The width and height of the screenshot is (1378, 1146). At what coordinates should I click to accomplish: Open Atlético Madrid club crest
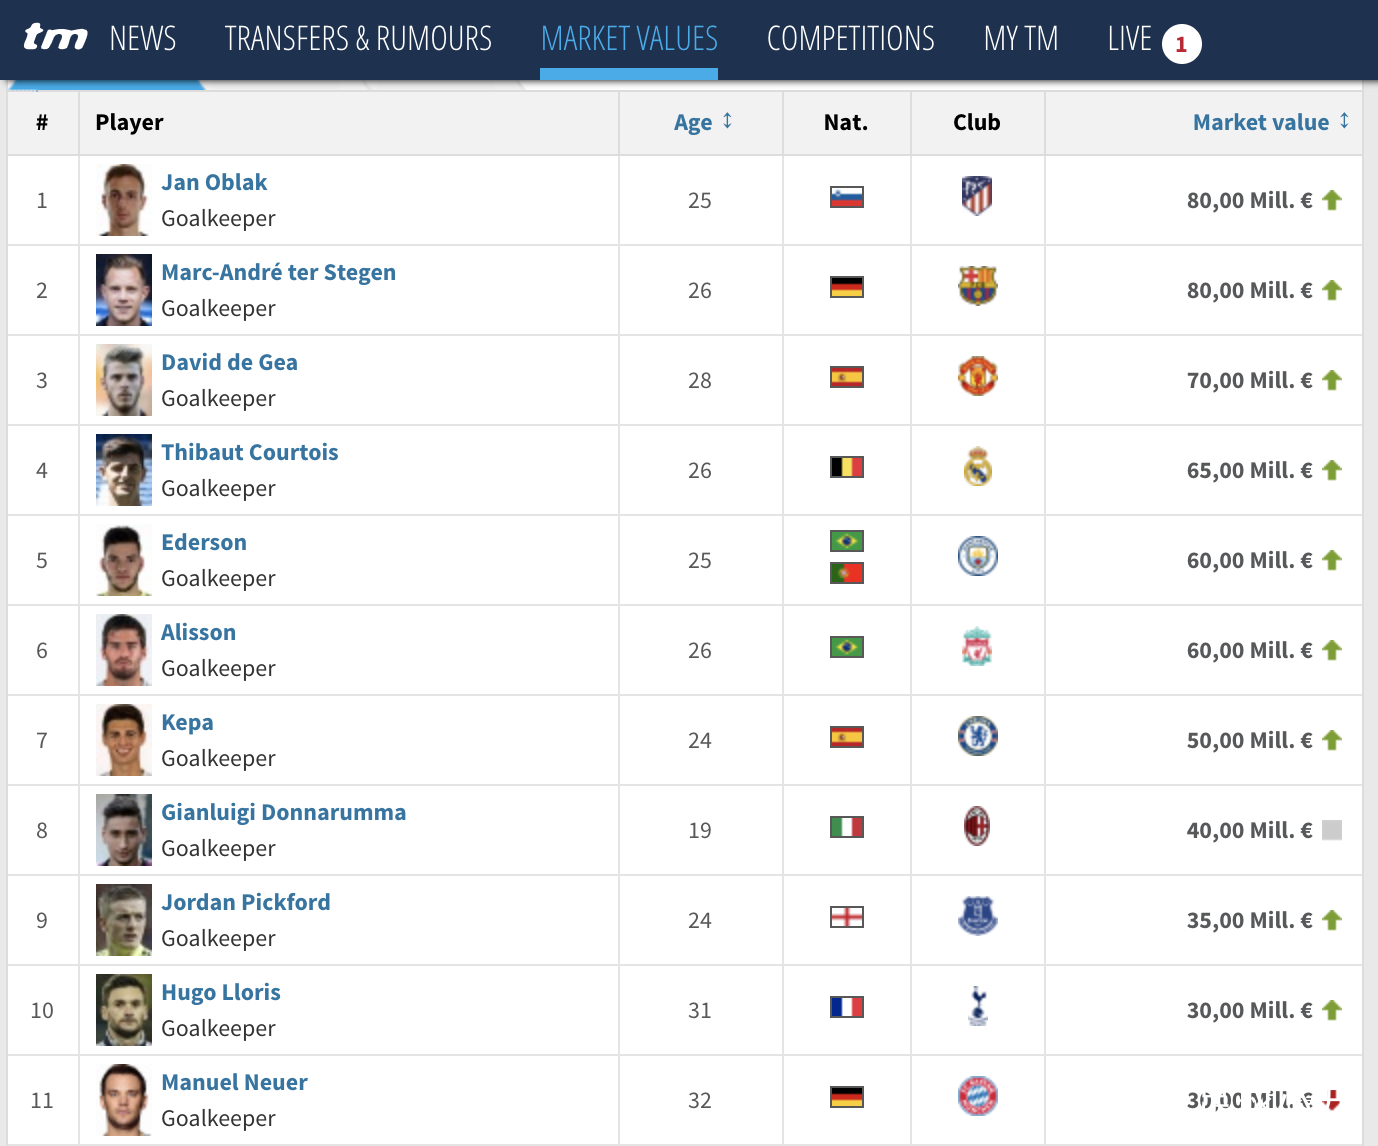(977, 196)
